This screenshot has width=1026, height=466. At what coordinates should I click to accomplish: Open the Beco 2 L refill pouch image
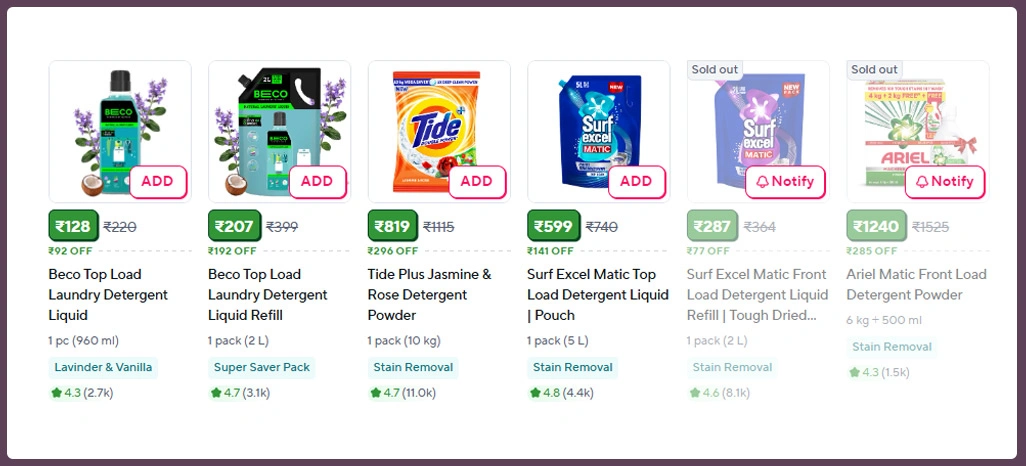[x=270, y=125]
